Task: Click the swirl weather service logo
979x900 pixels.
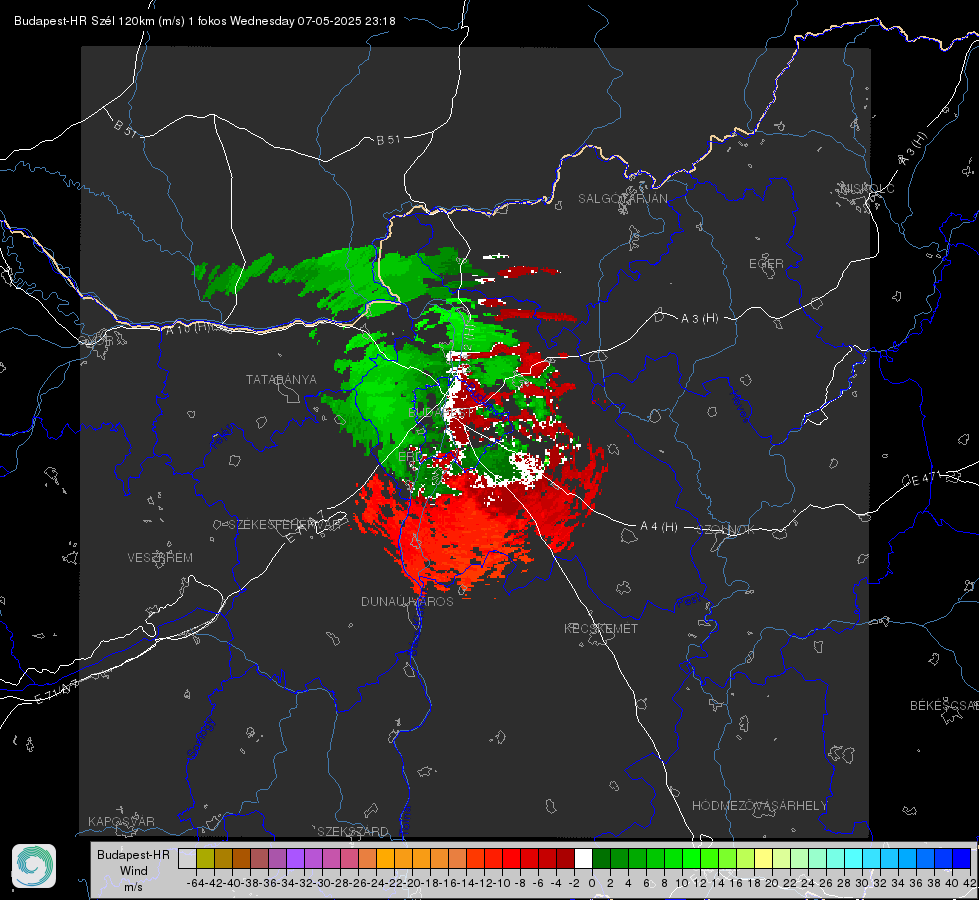Action: [34, 866]
